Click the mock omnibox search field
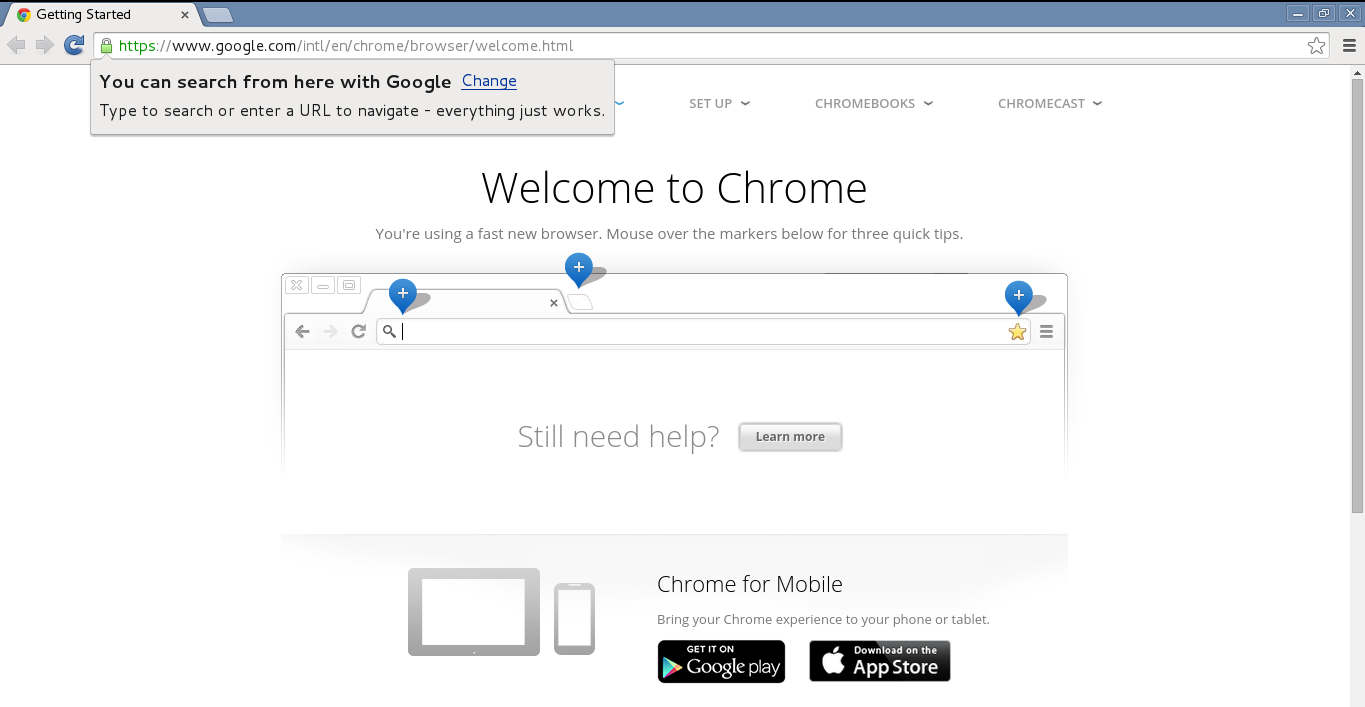This screenshot has height=707, width=1365. (x=703, y=332)
